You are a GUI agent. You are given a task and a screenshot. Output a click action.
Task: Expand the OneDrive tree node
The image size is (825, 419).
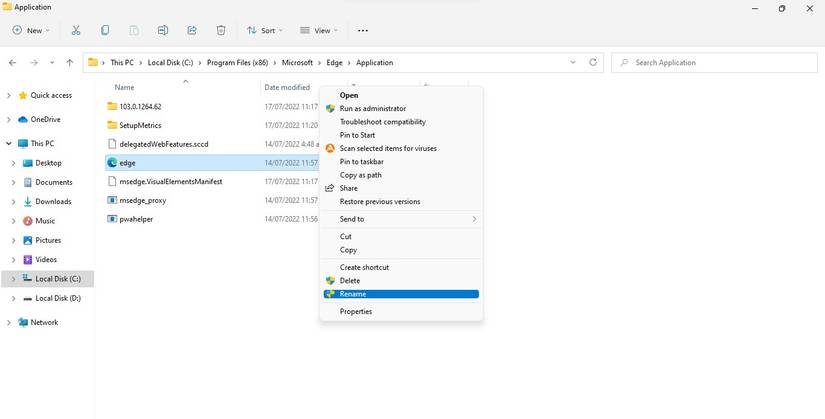(8, 119)
